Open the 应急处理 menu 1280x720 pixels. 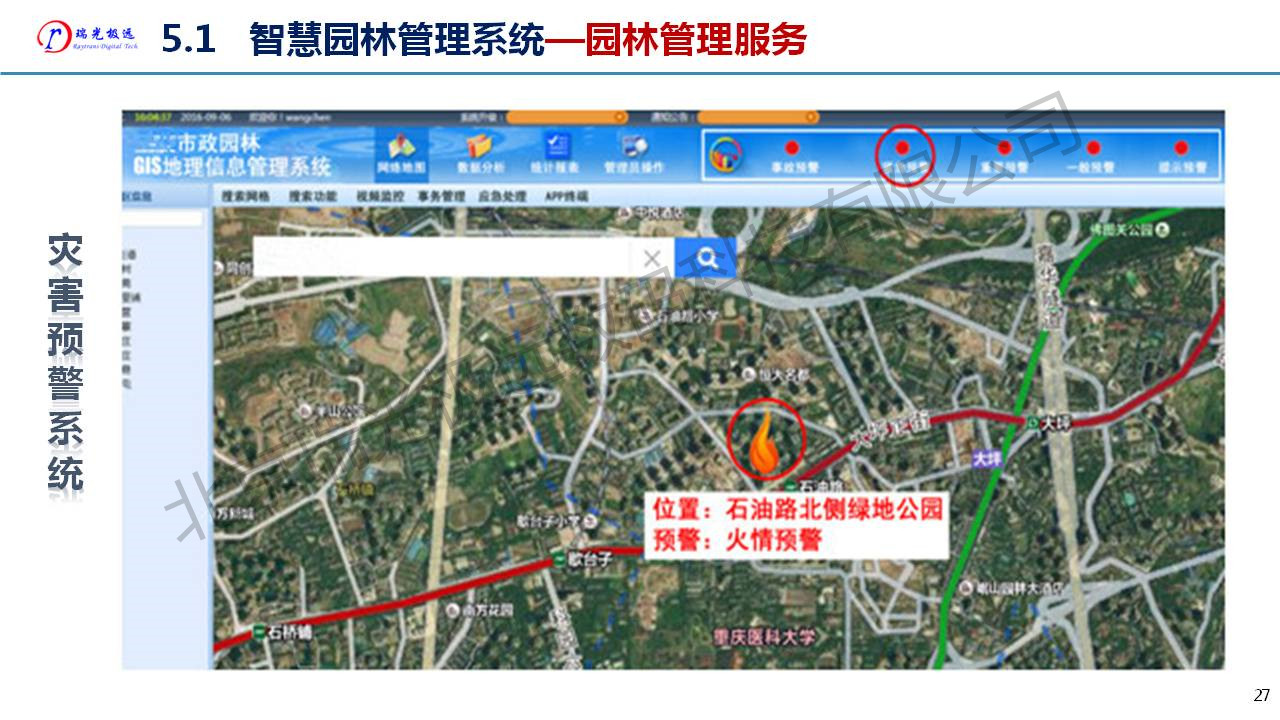click(x=502, y=197)
